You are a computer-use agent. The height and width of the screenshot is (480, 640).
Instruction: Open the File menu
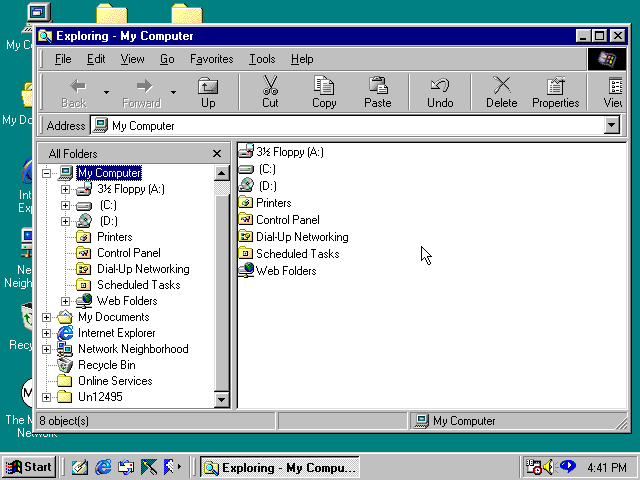(63, 59)
